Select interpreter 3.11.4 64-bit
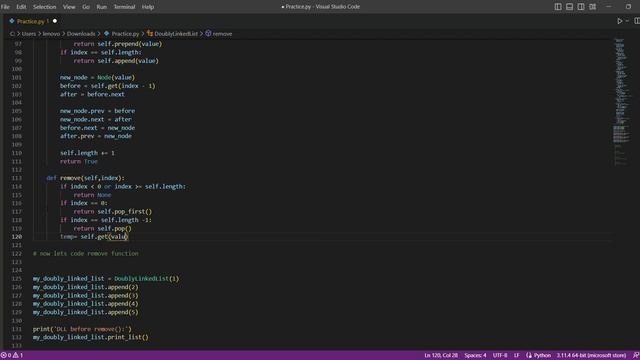The width and height of the screenshot is (640, 360). click(591, 356)
